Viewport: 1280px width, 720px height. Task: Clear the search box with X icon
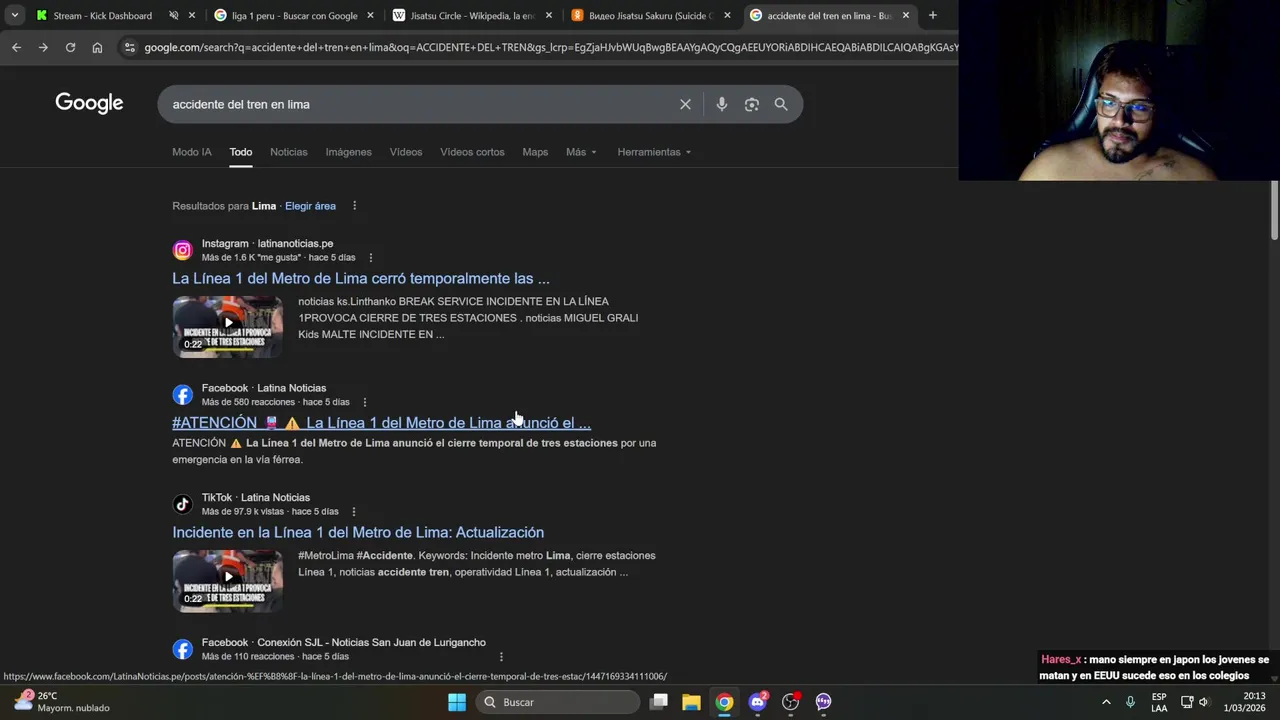[685, 104]
